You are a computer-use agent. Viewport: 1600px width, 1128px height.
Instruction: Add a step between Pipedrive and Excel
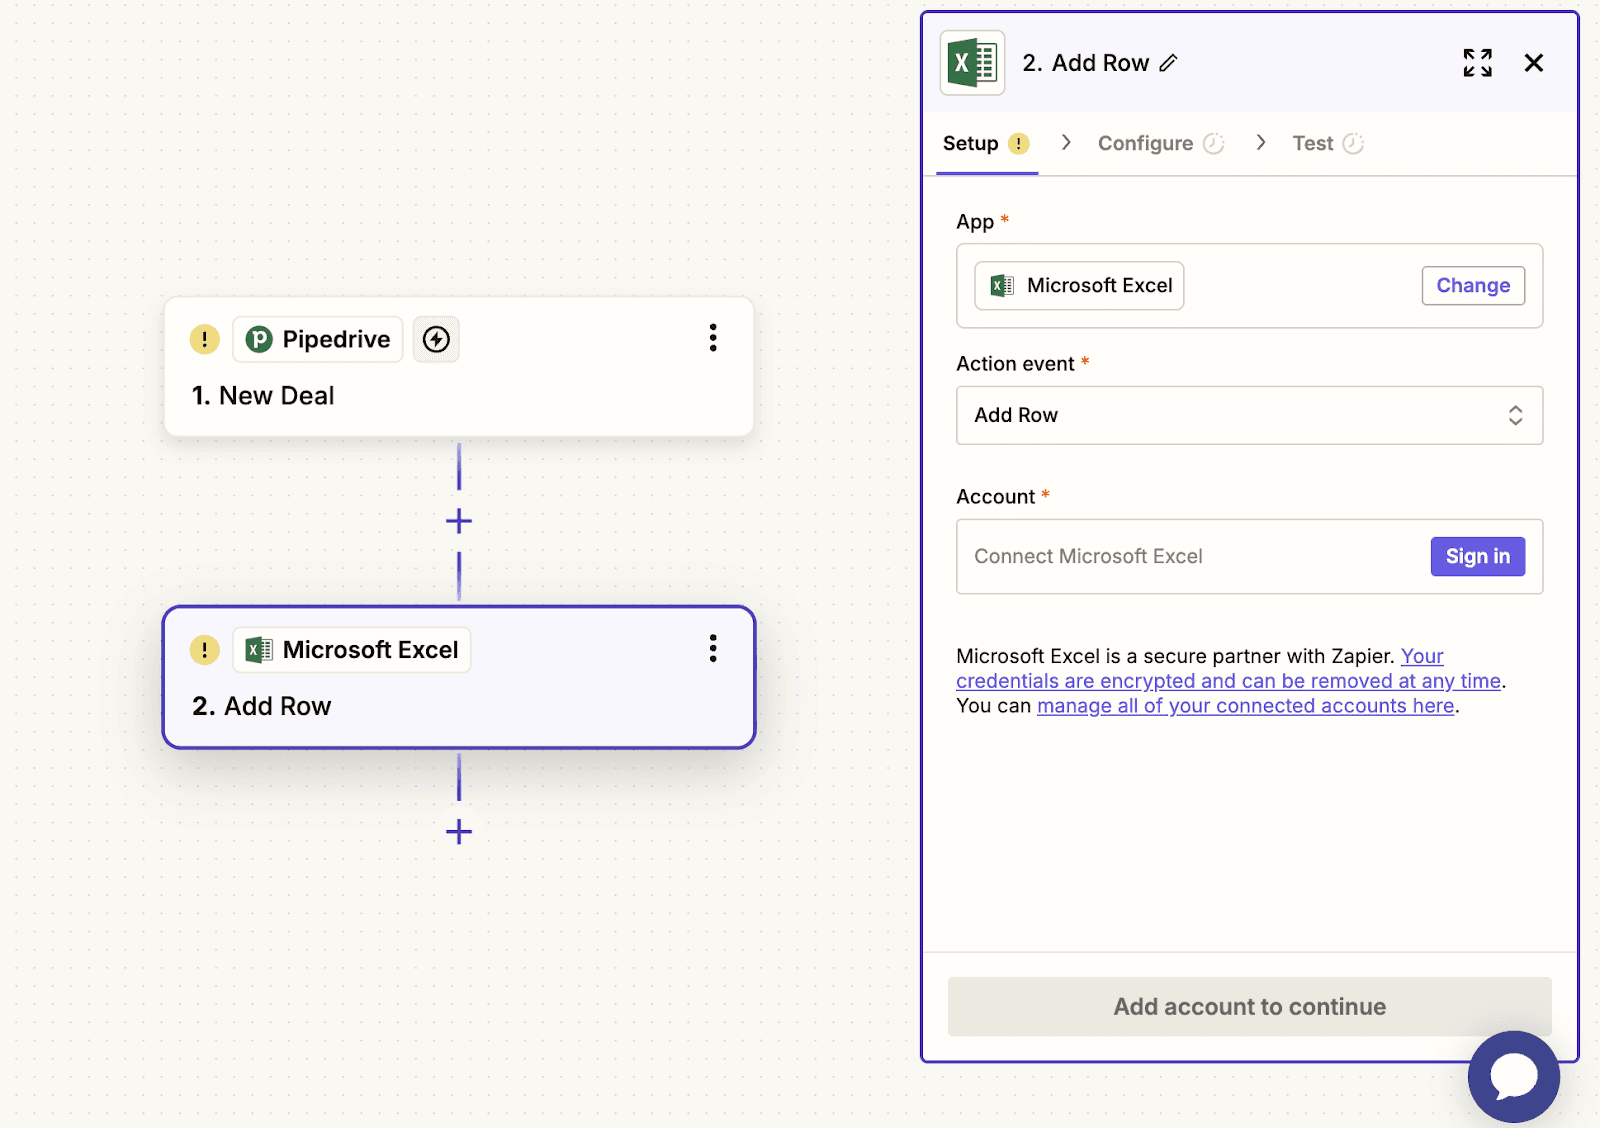pyautogui.click(x=459, y=521)
